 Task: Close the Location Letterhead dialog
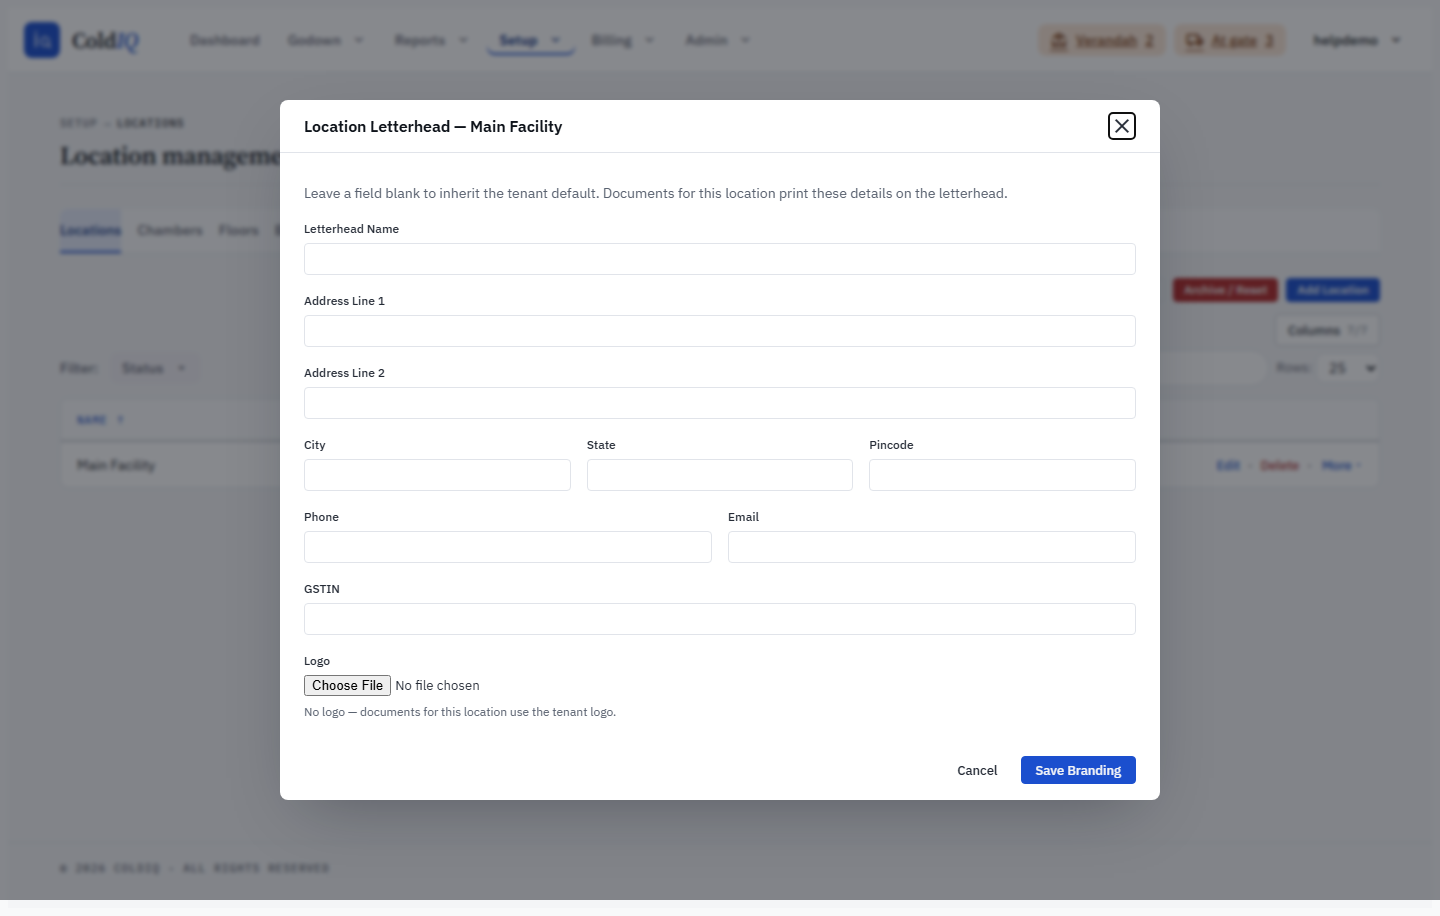click(x=1122, y=126)
